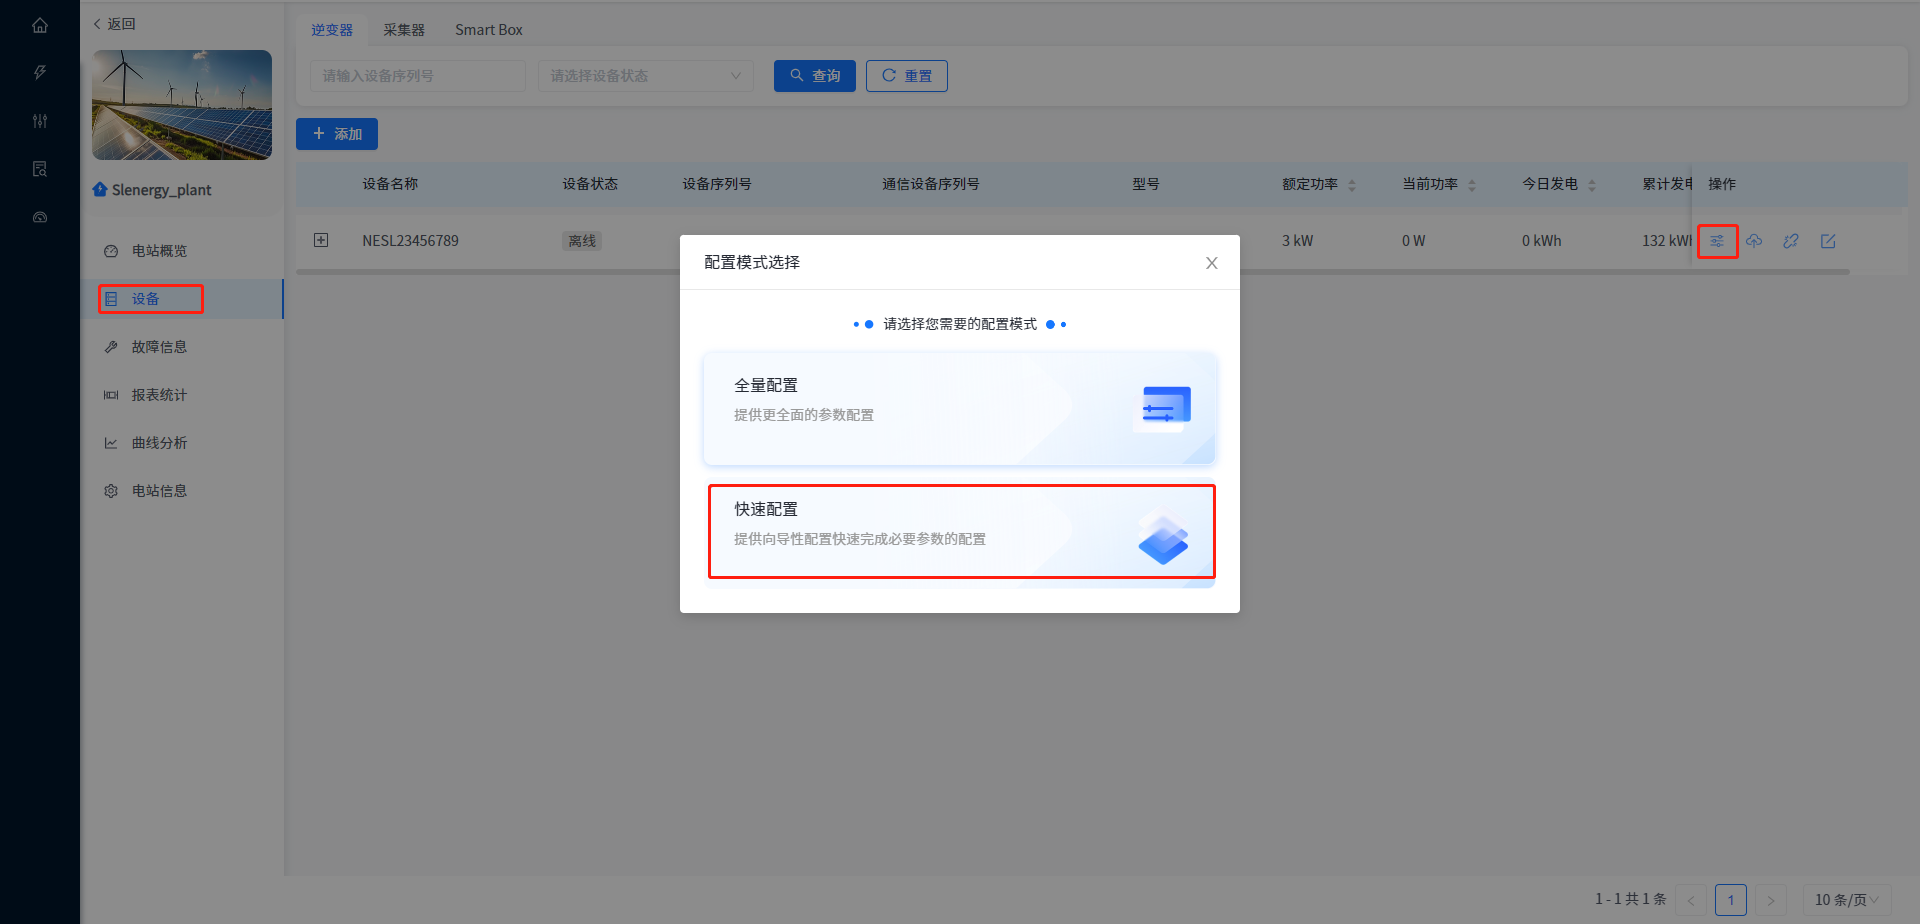1920x924 pixels.
Task: Click the home icon in left sidebar
Action: point(40,25)
